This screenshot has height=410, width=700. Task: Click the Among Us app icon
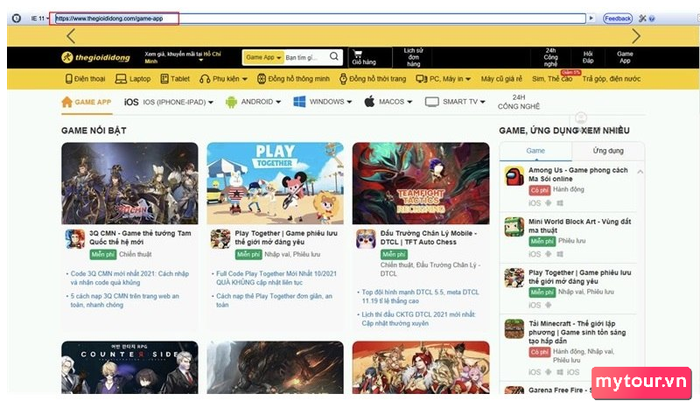(514, 176)
